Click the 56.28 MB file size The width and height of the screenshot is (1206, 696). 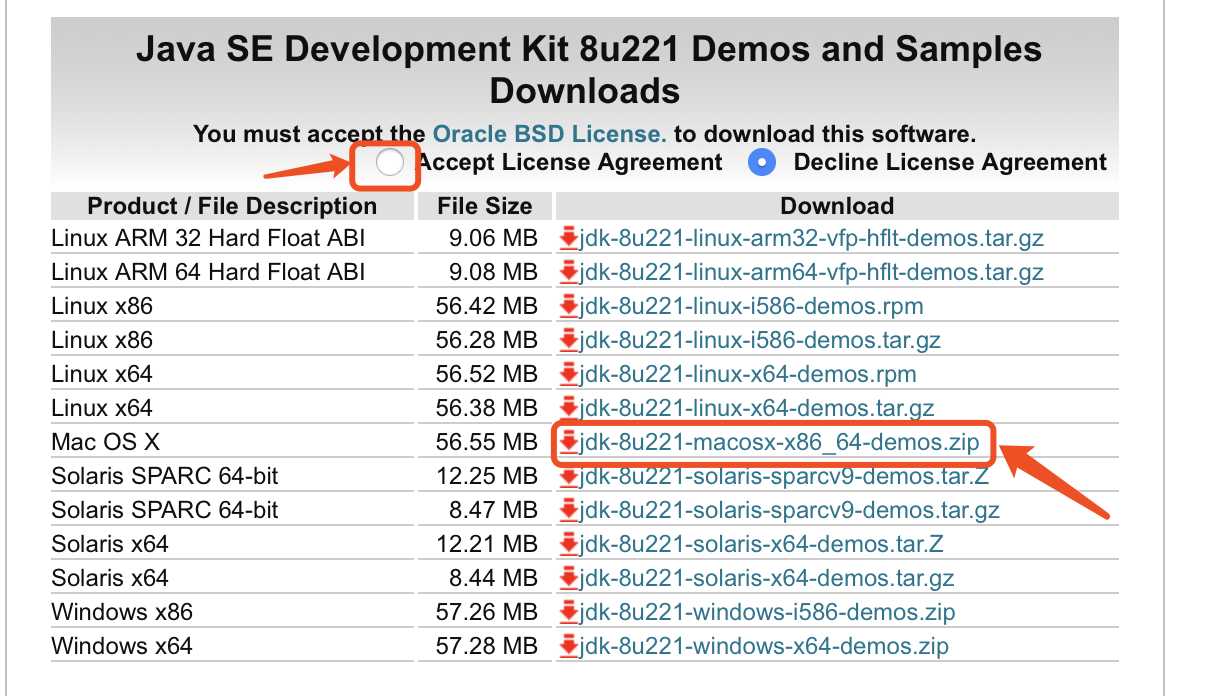click(487, 340)
